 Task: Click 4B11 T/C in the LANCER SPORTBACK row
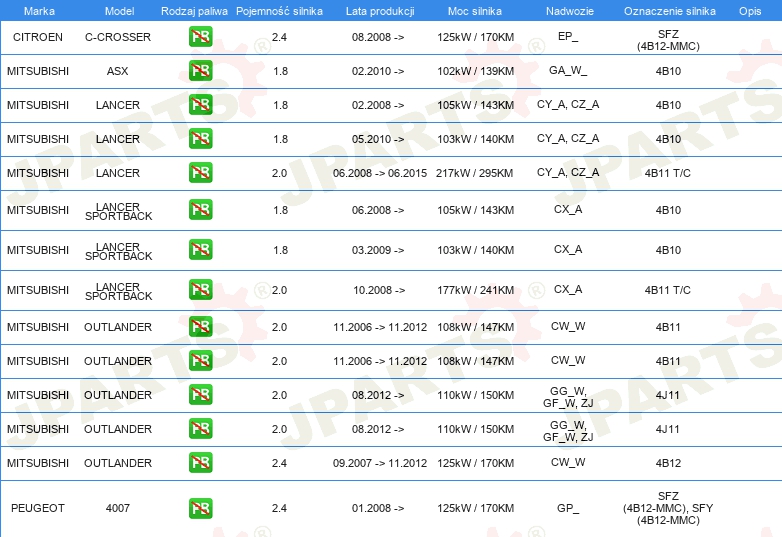(668, 290)
